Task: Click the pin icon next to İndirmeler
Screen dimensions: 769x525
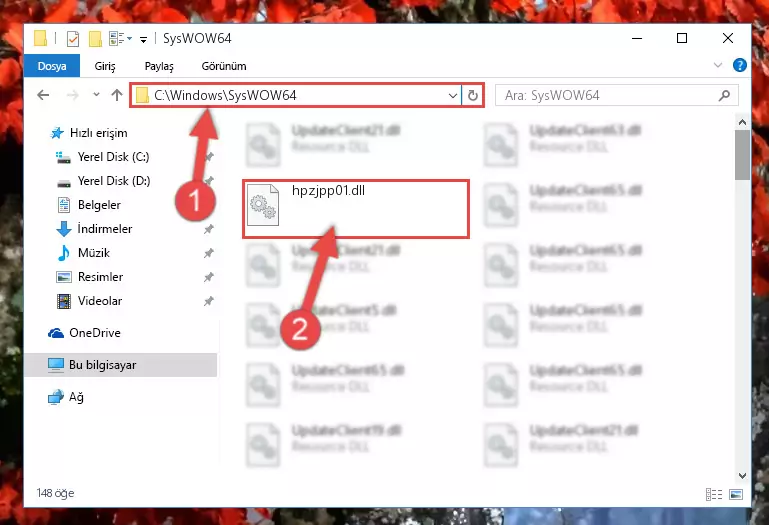Action: click(209, 229)
